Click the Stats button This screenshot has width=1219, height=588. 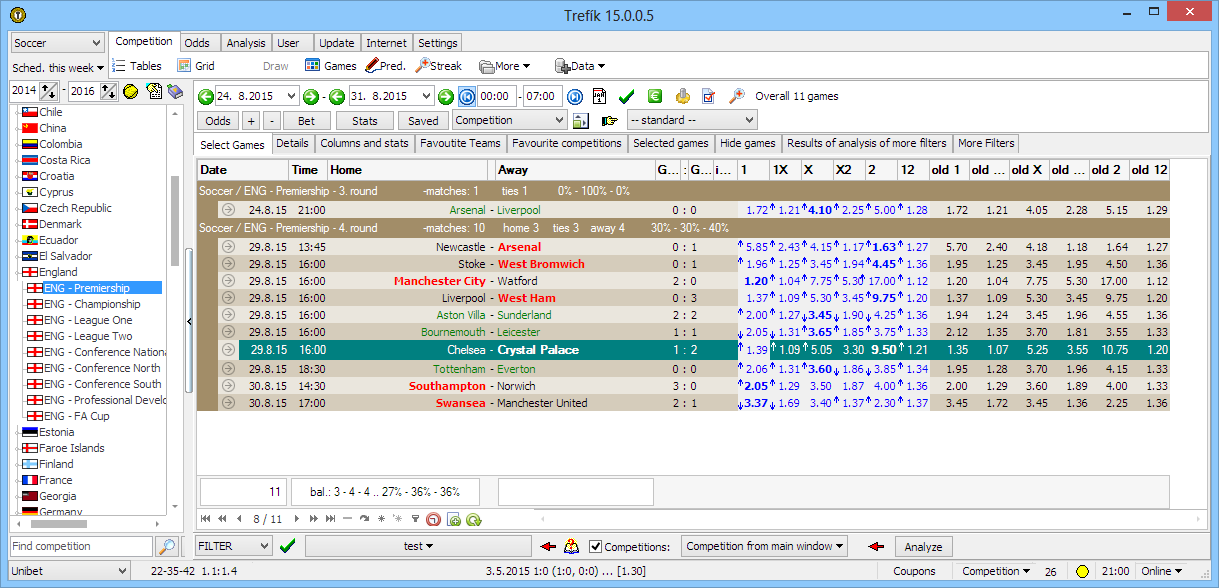[x=365, y=120]
